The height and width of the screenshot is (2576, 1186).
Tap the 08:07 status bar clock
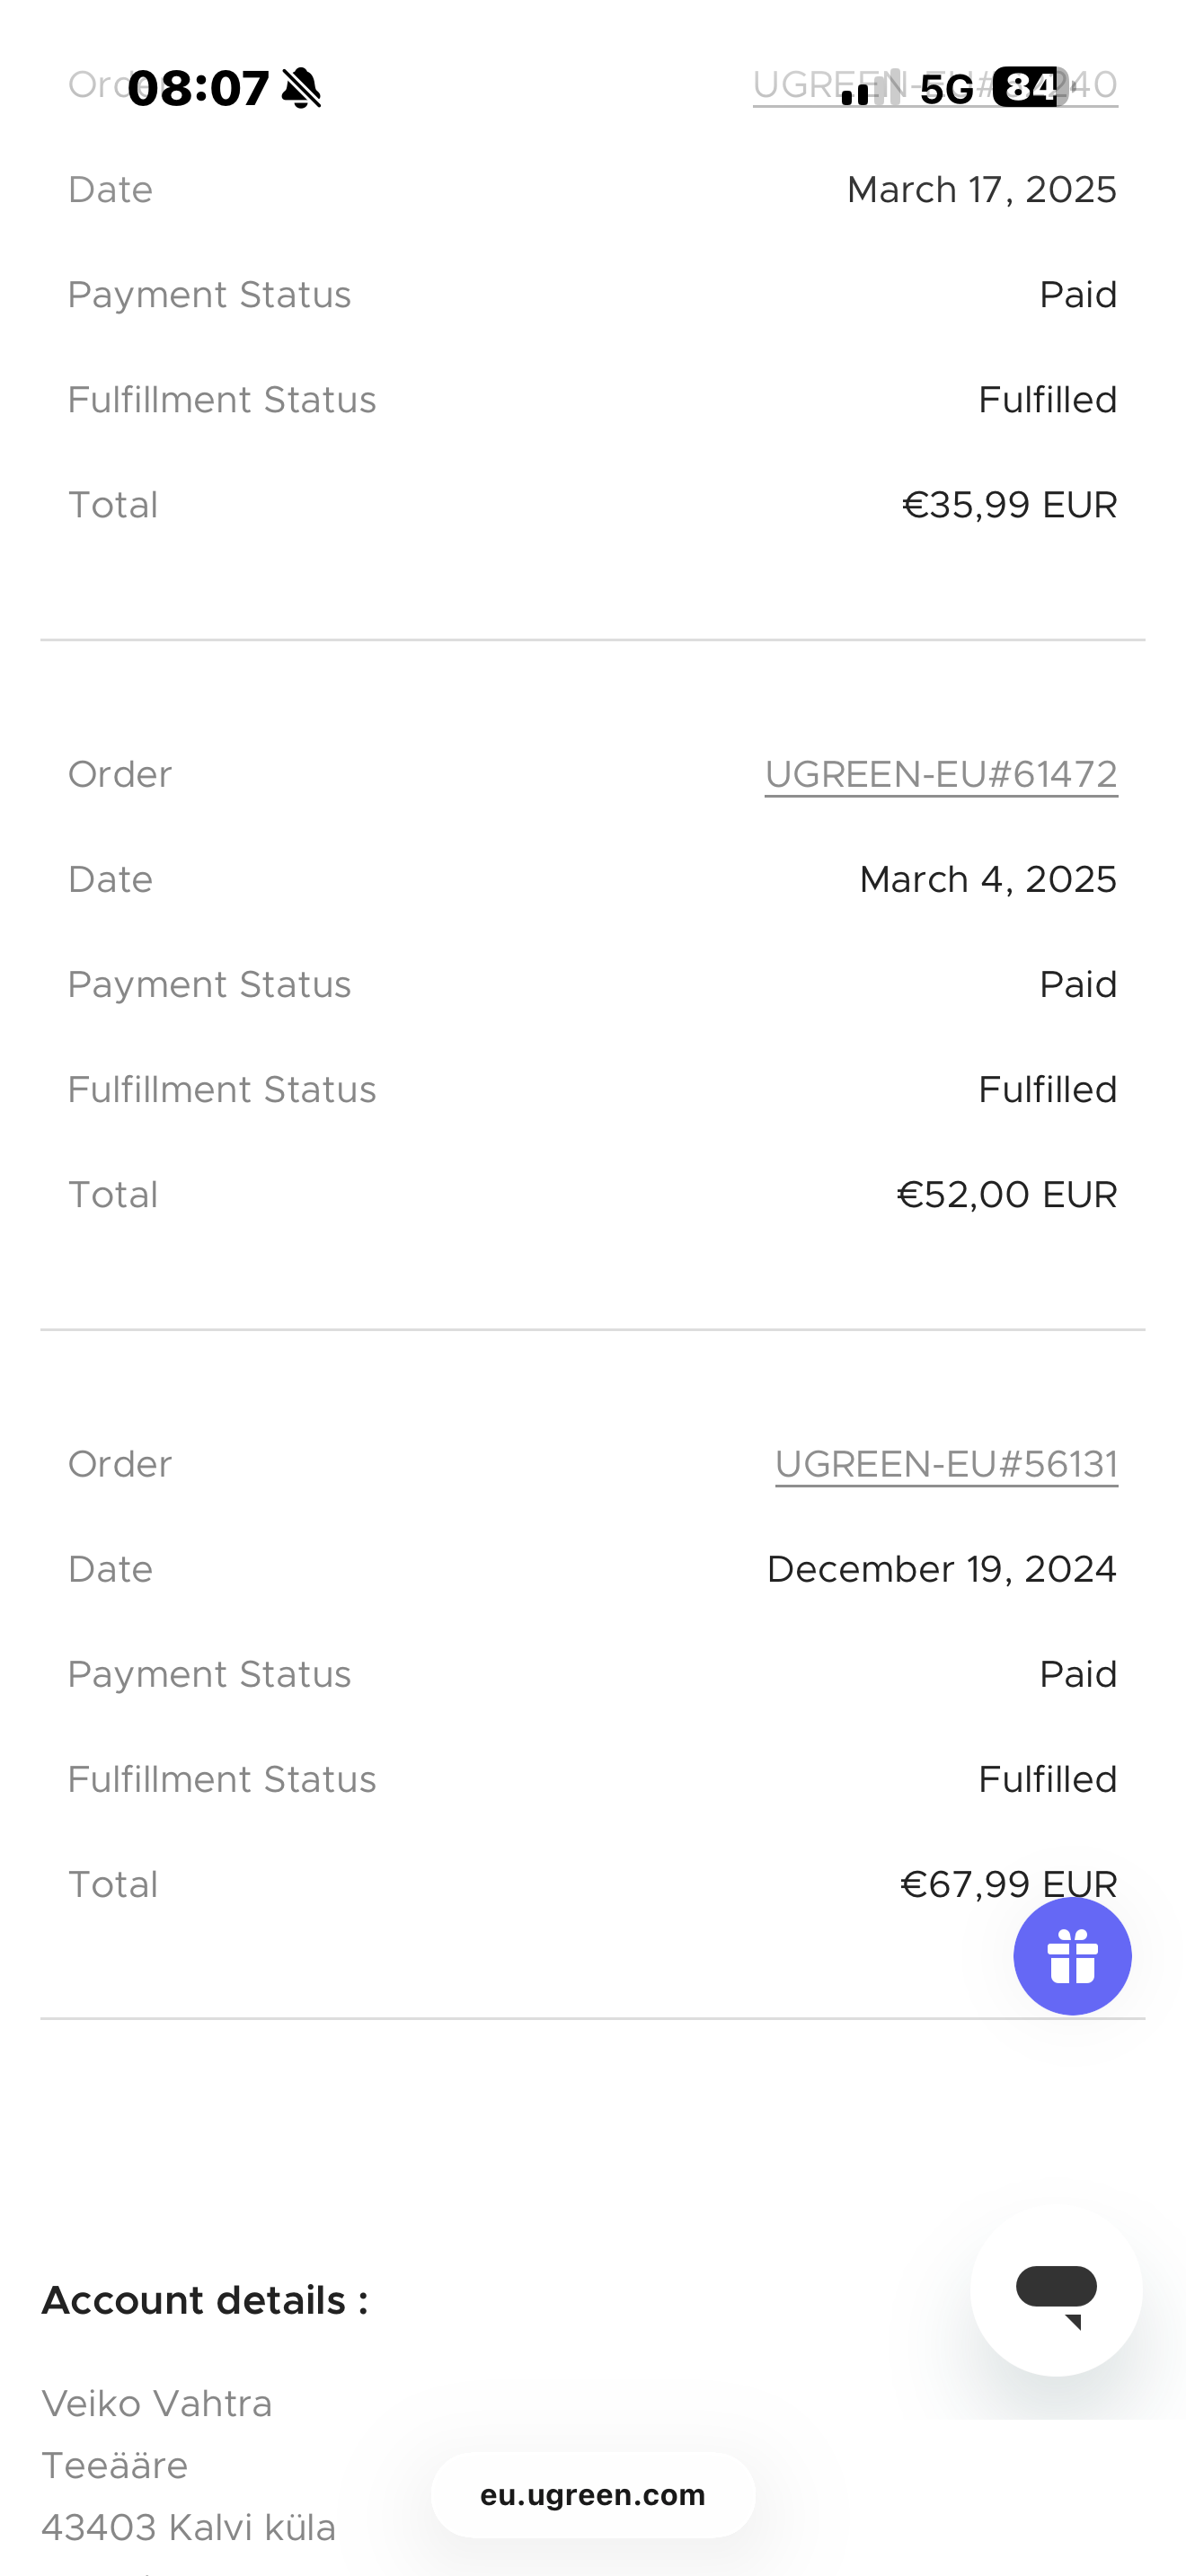coord(198,88)
